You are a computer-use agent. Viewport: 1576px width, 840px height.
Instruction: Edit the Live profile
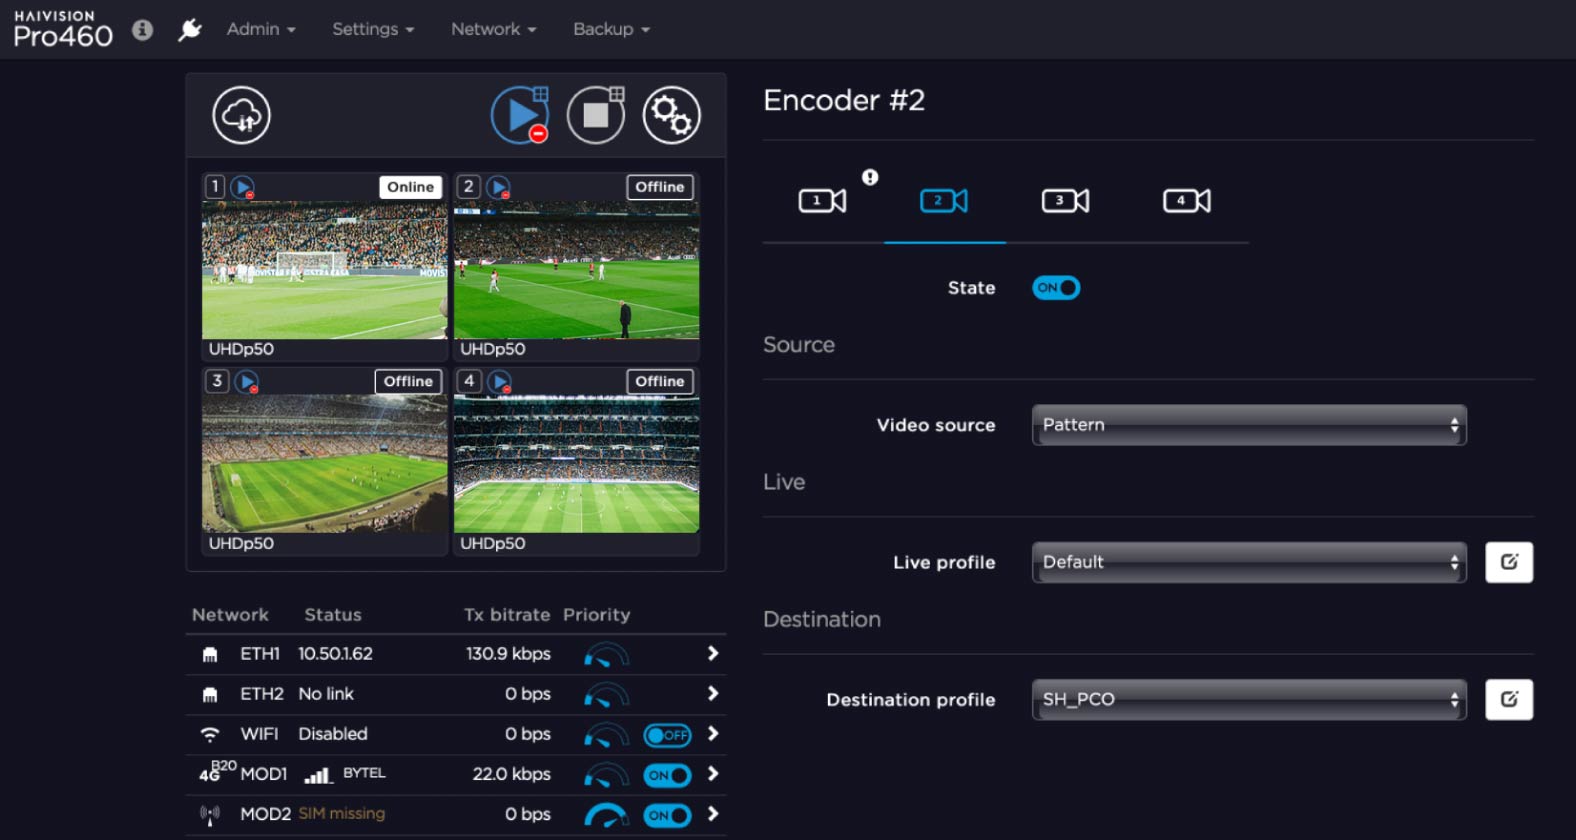pos(1508,562)
